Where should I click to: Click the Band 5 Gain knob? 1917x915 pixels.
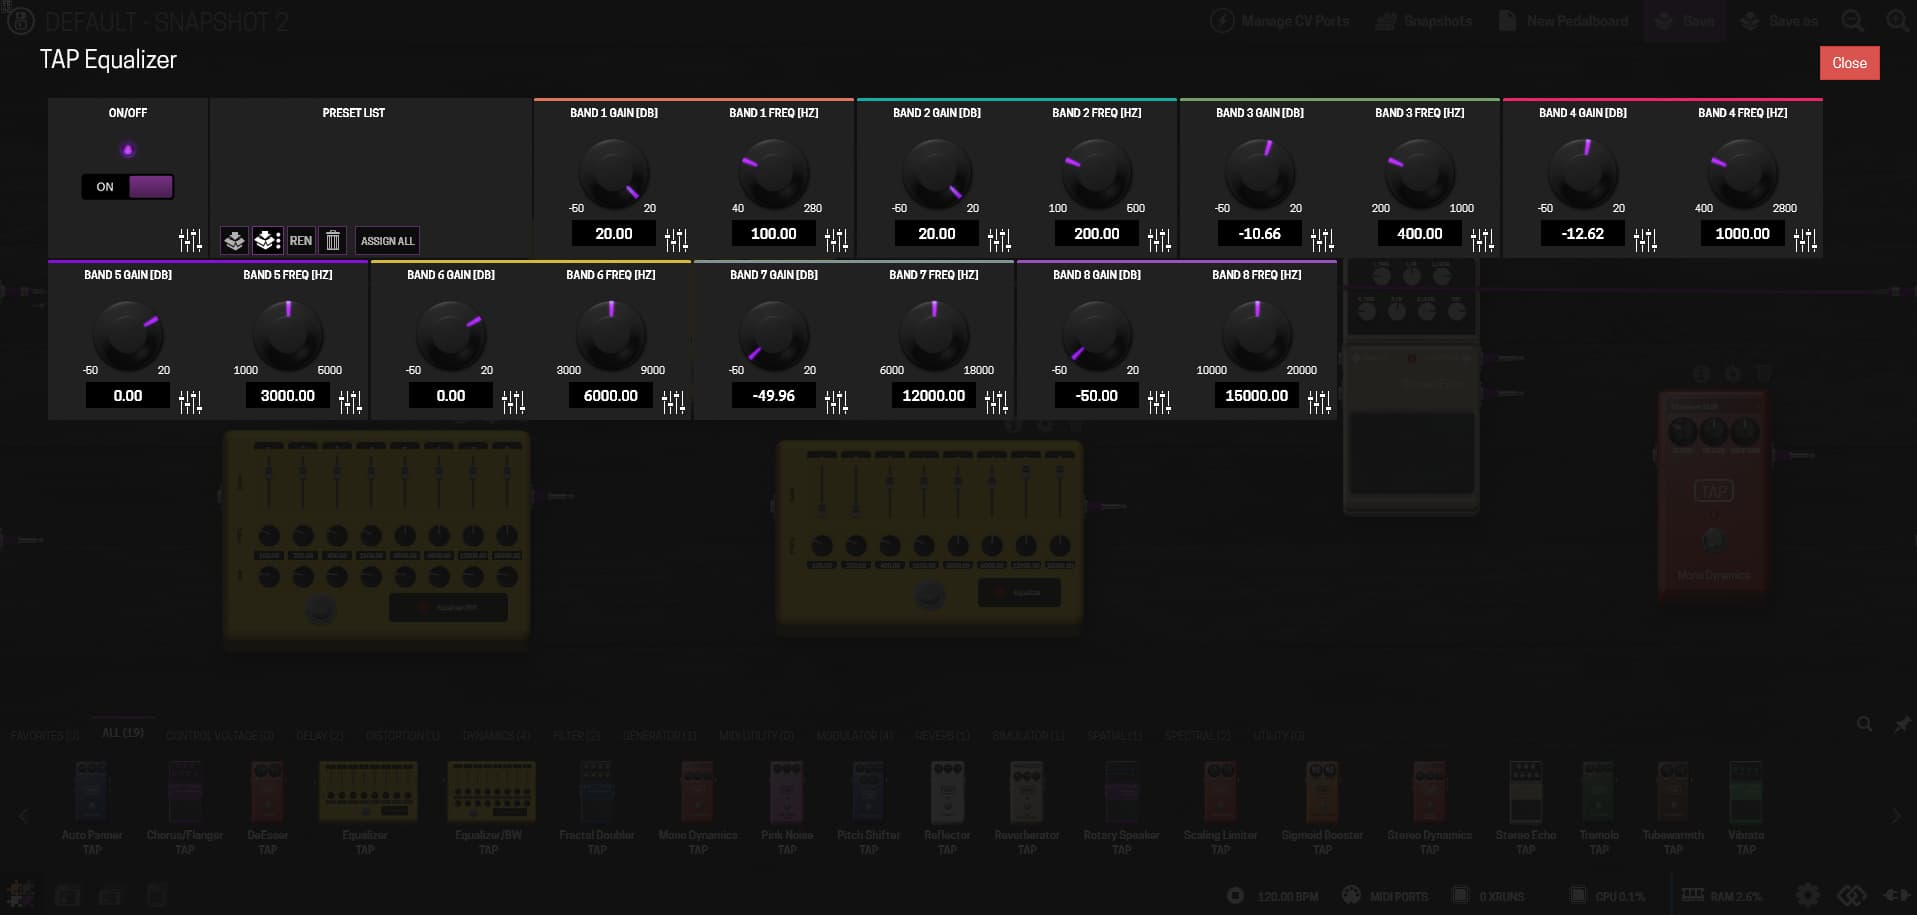(128, 335)
